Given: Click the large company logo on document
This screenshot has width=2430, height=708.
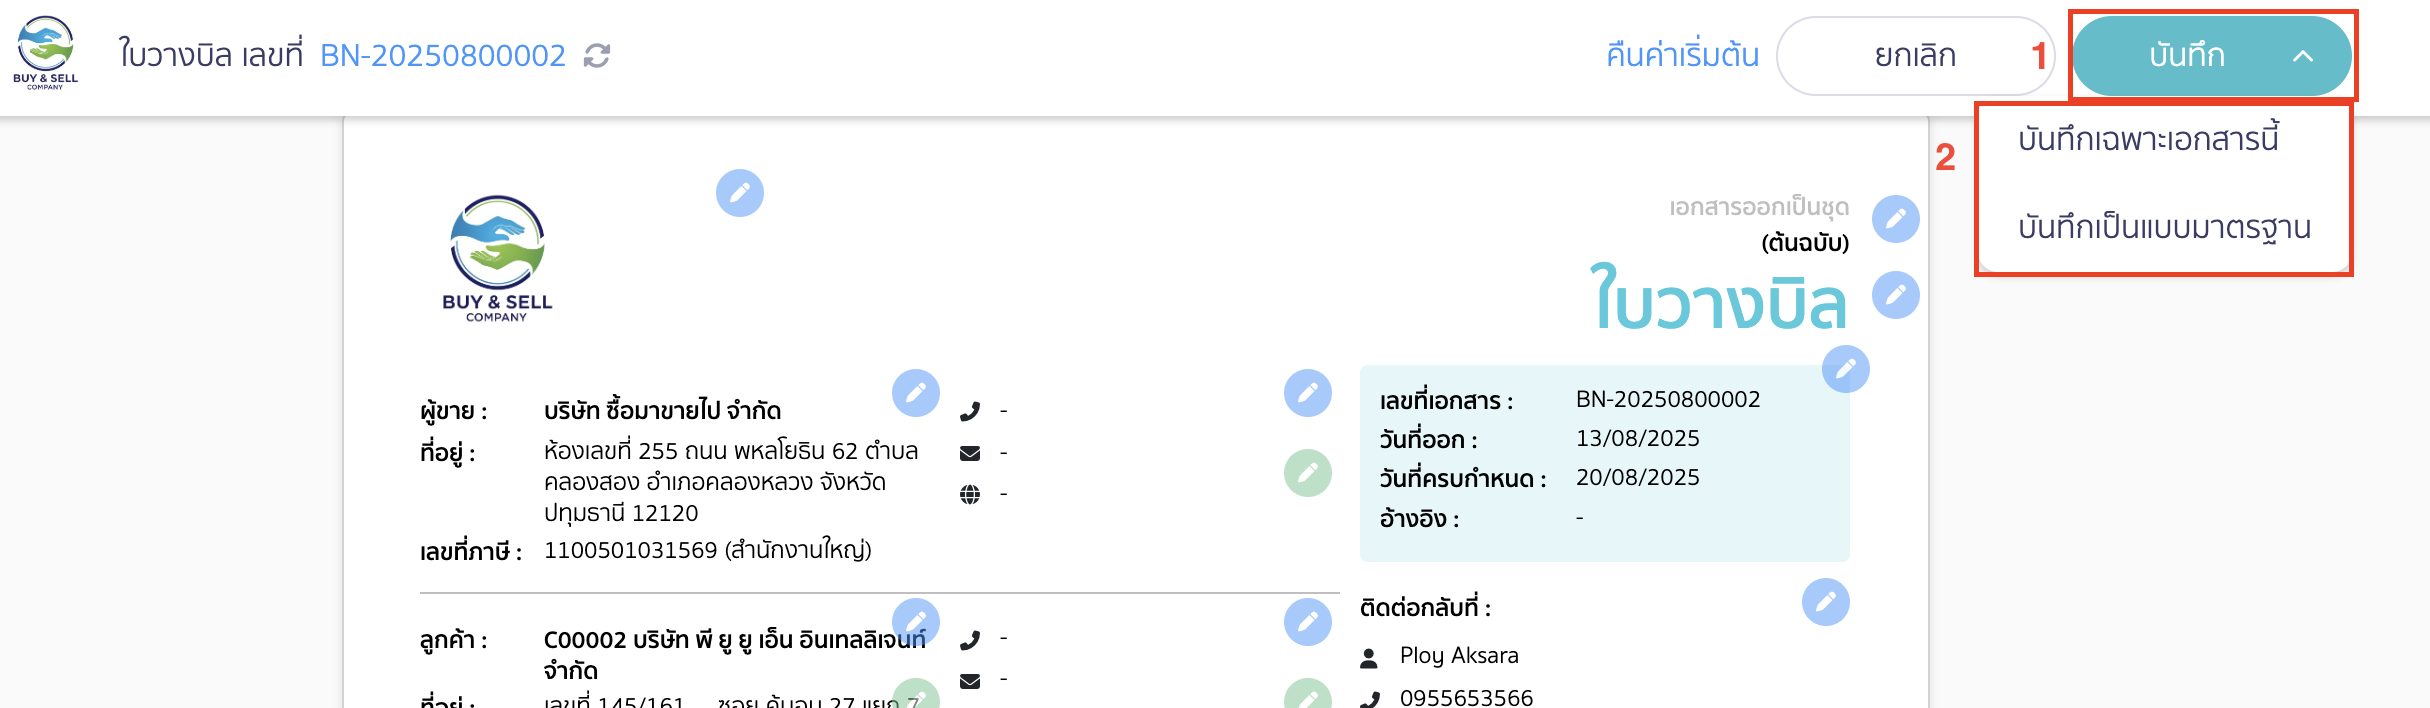Looking at the screenshot, I should click(497, 258).
